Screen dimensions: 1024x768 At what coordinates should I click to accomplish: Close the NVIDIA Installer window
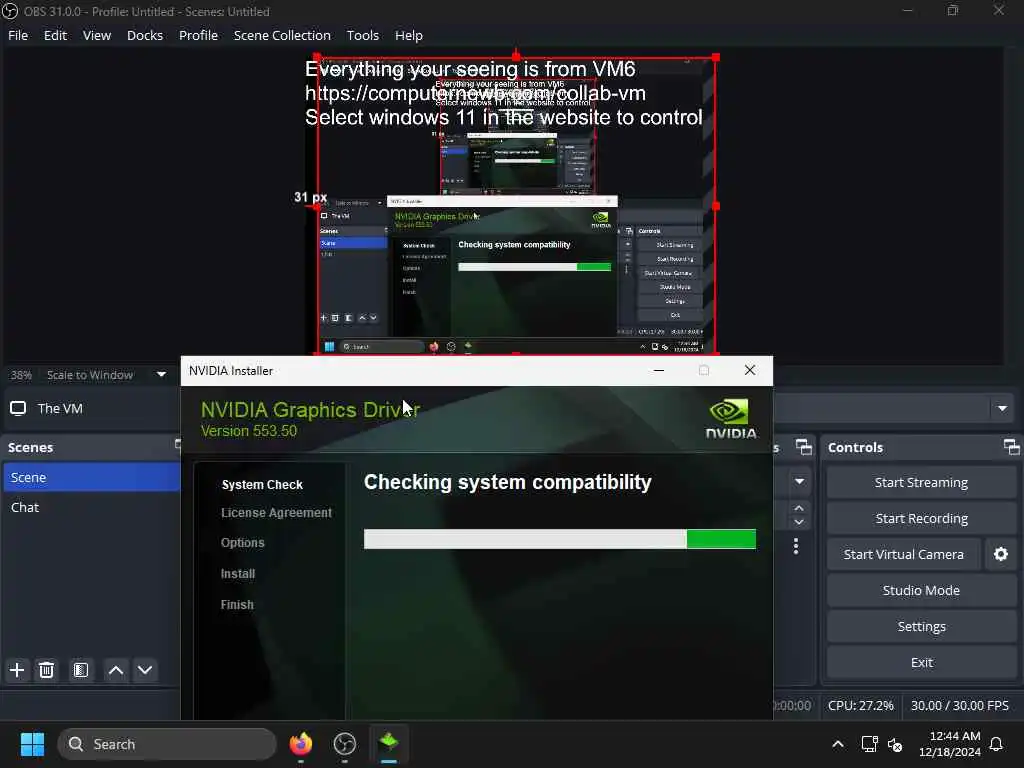[750, 370]
